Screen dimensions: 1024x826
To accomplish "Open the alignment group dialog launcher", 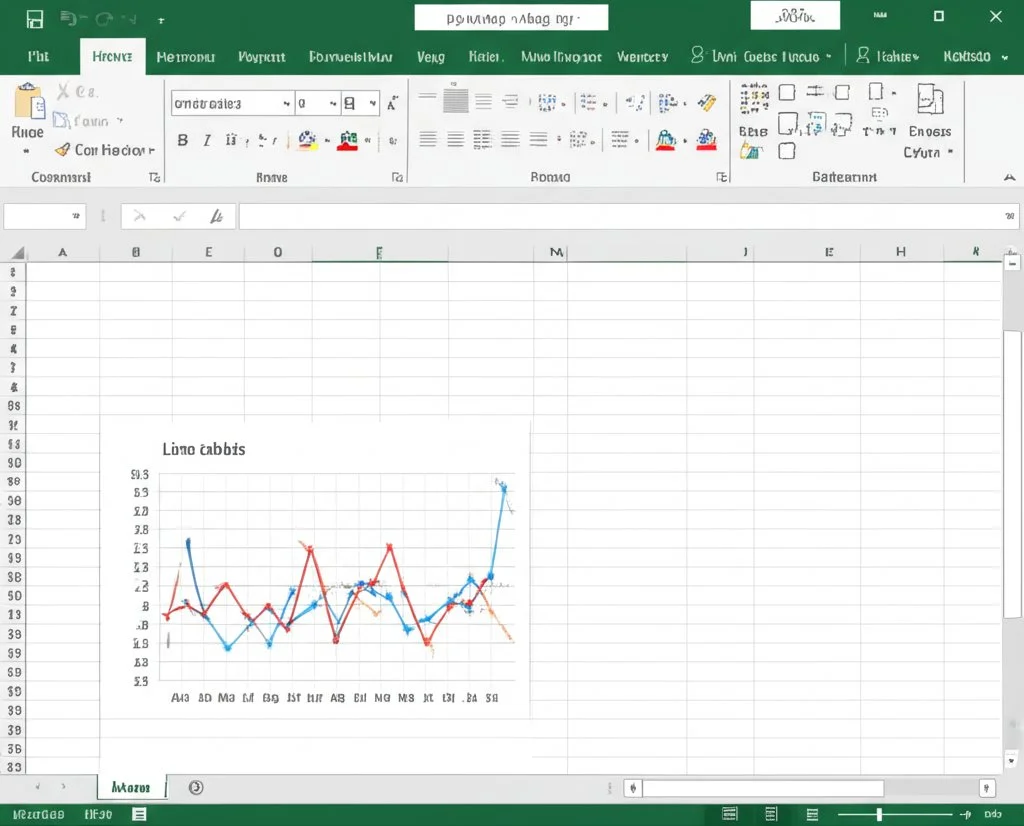I will [x=722, y=177].
